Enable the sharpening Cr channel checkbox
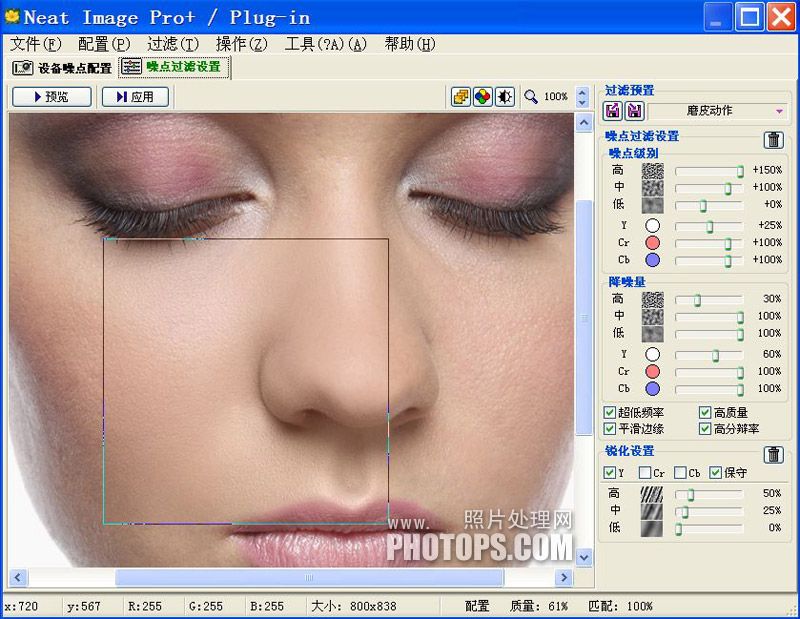Viewport: 800px width, 619px height. tap(645, 473)
